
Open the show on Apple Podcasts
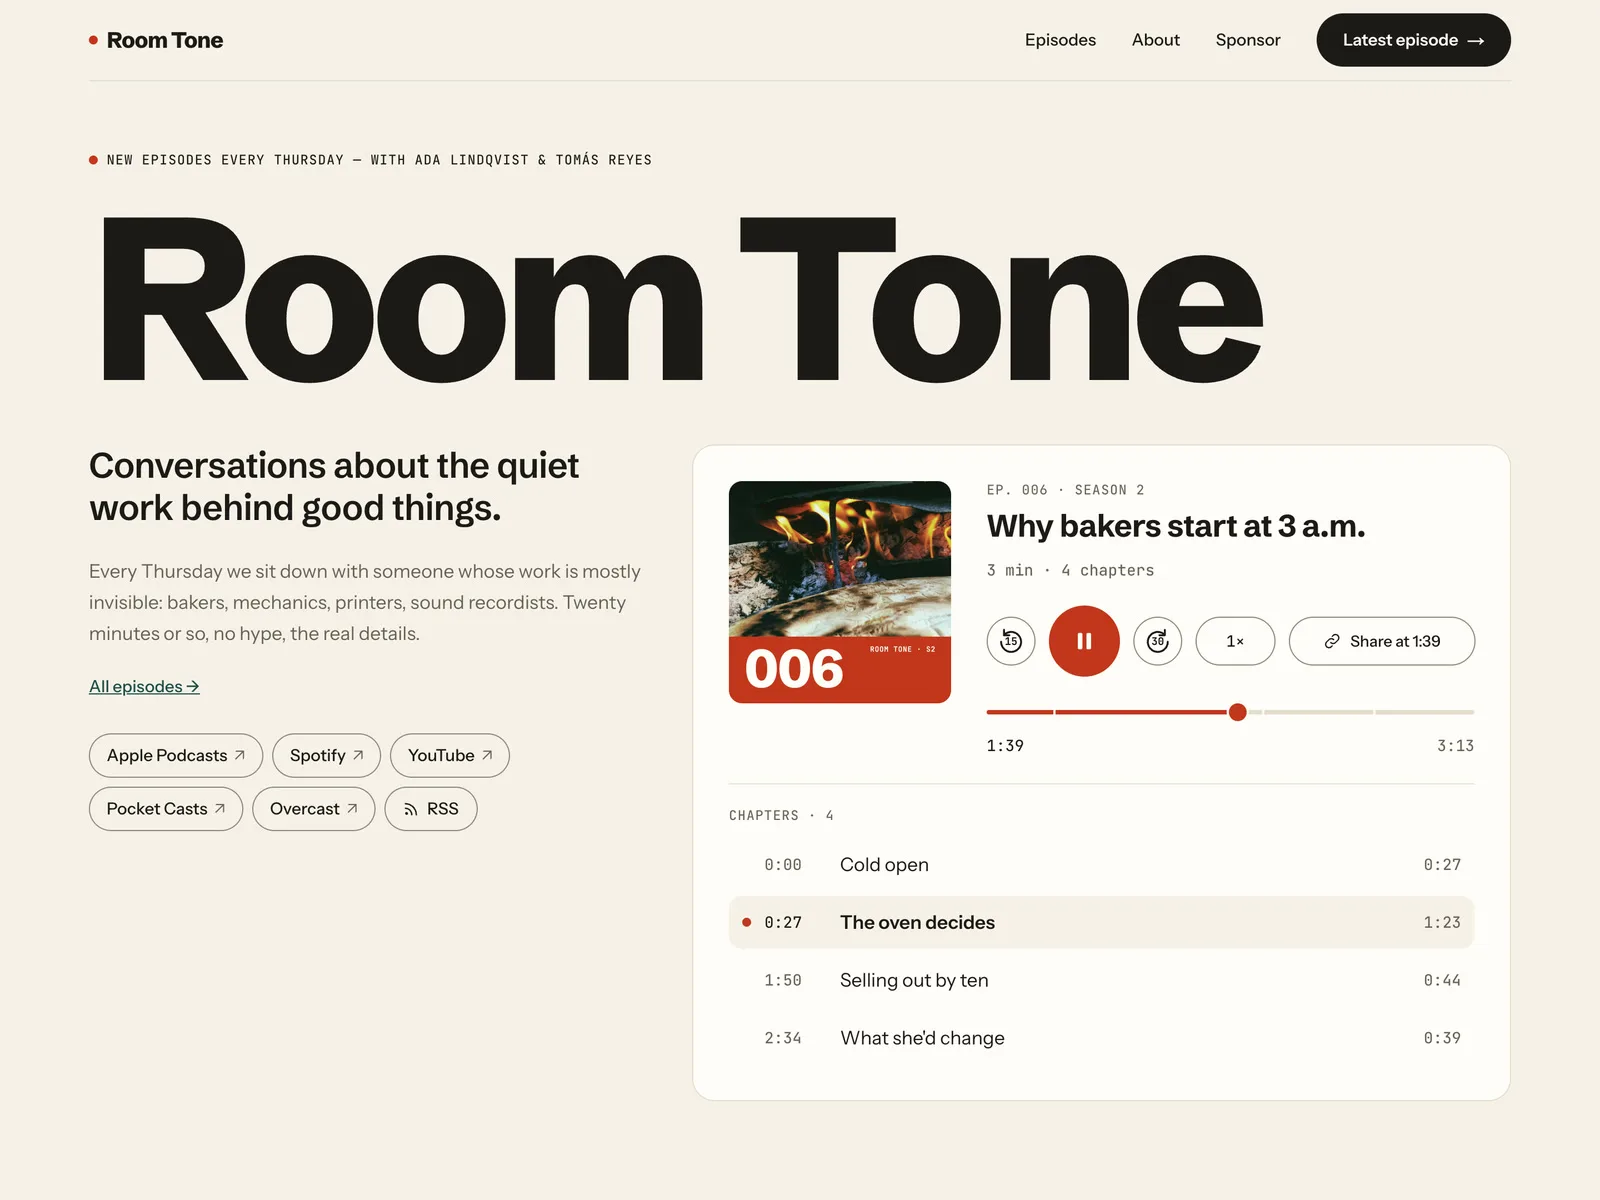pyautogui.click(x=176, y=756)
